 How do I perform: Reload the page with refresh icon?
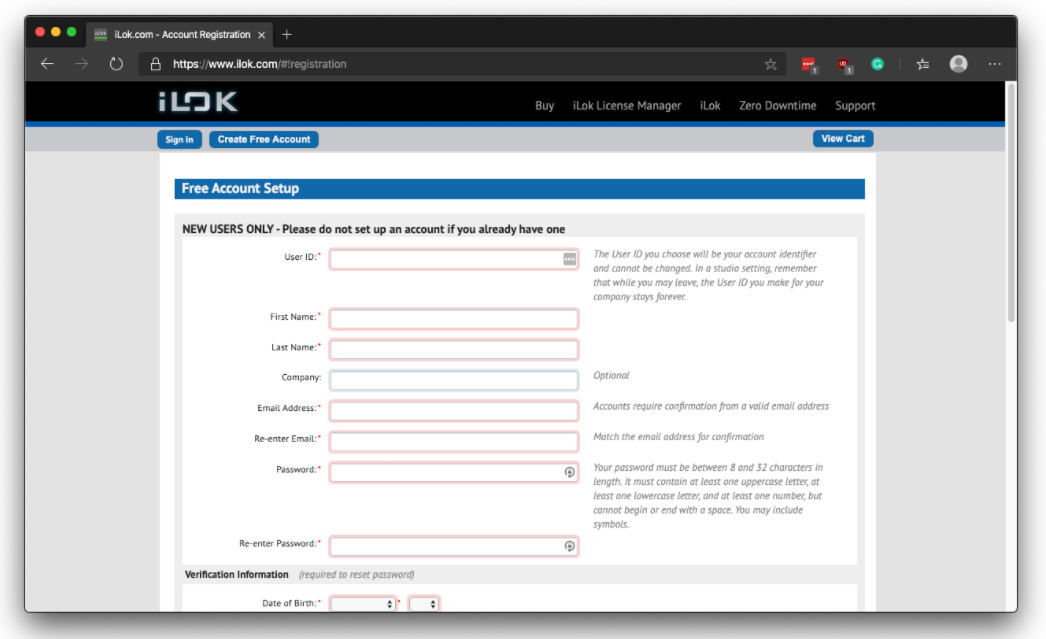coord(116,64)
